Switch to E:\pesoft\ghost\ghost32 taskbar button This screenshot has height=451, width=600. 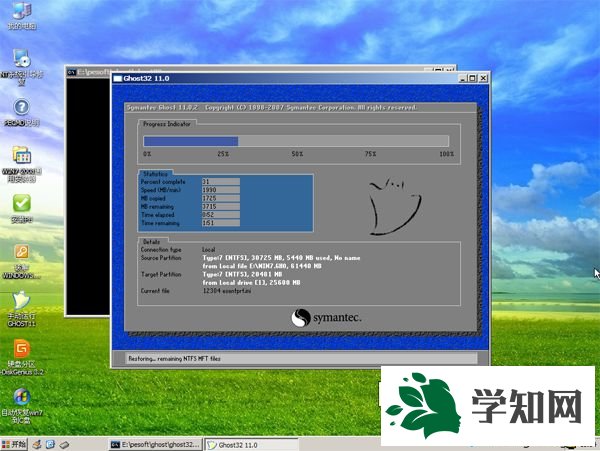(155, 444)
